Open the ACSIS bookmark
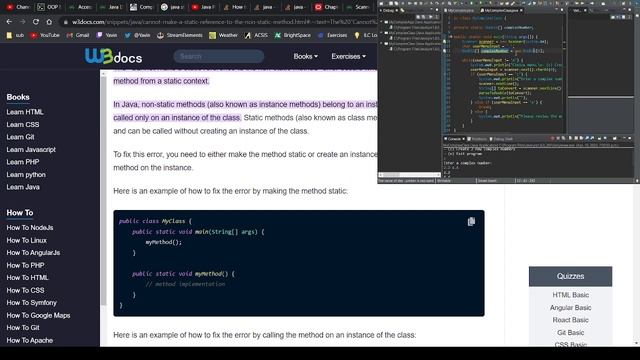 click(x=256, y=36)
